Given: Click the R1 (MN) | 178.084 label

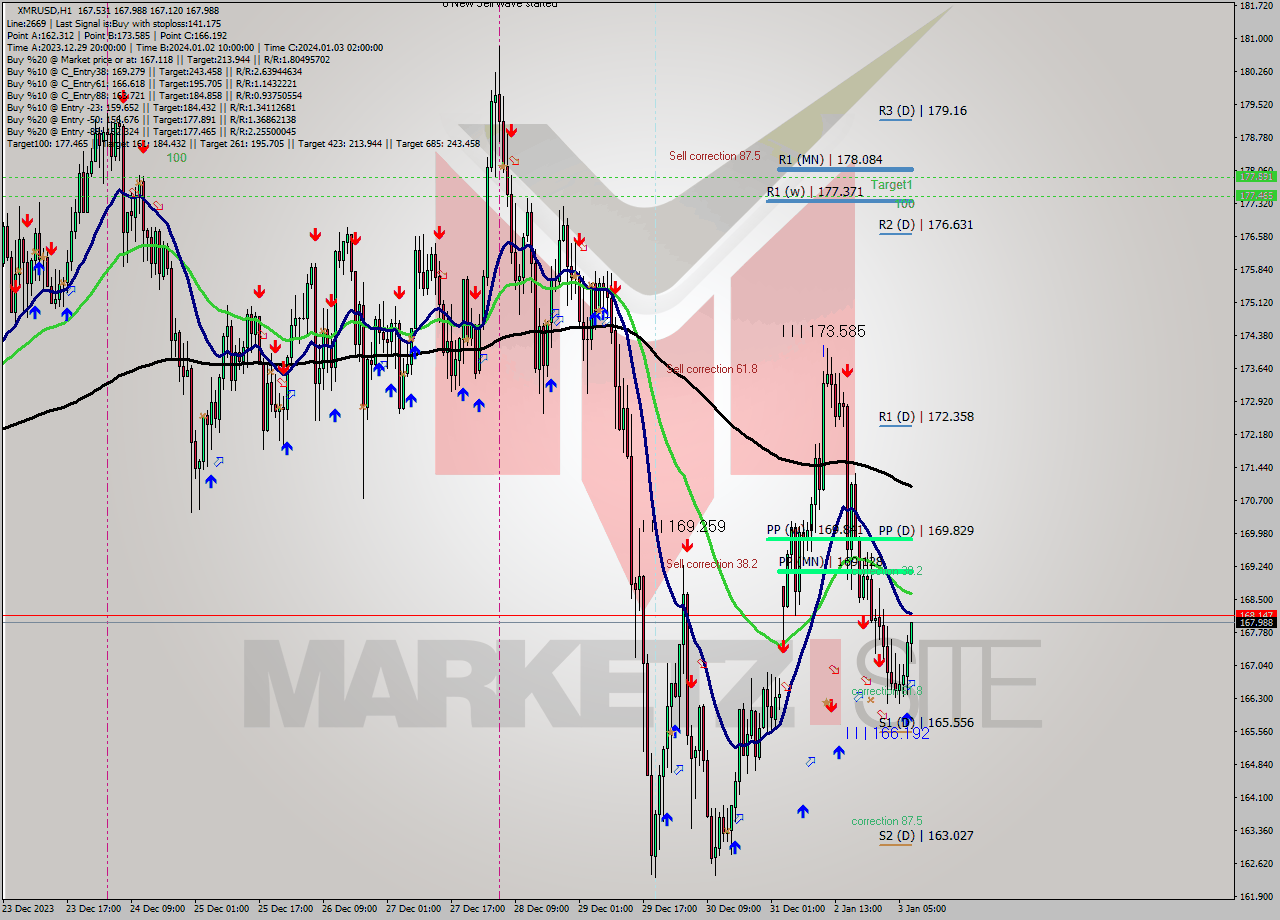Looking at the screenshot, I should coord(831,159).
